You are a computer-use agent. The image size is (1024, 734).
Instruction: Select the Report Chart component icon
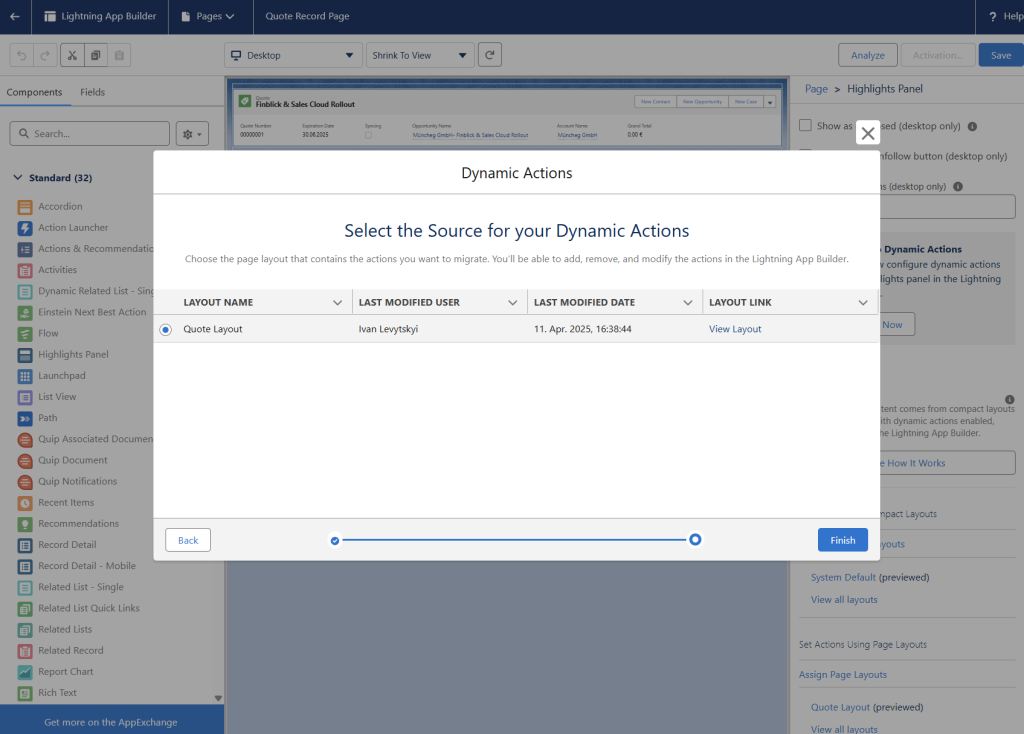(25, 671)
